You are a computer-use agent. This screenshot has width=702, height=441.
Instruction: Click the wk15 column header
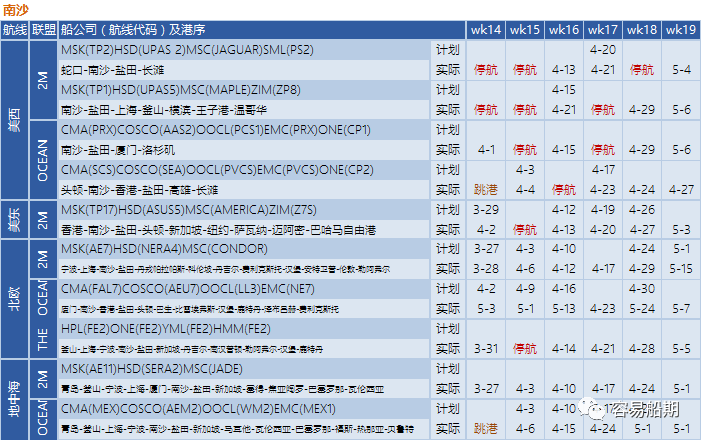[x=525, y=30]
